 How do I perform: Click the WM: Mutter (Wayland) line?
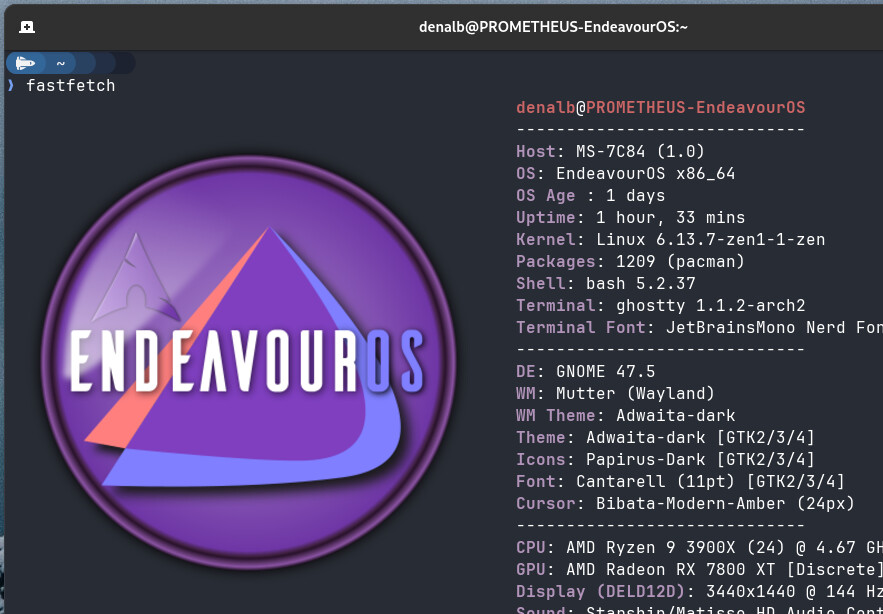point(616,393)
